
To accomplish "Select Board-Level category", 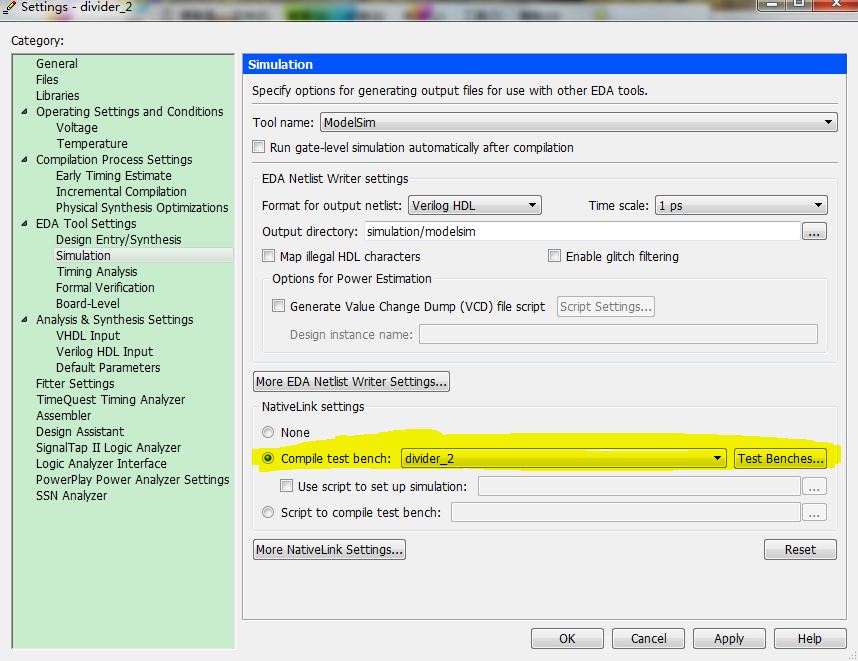I will tap(88, 303).
